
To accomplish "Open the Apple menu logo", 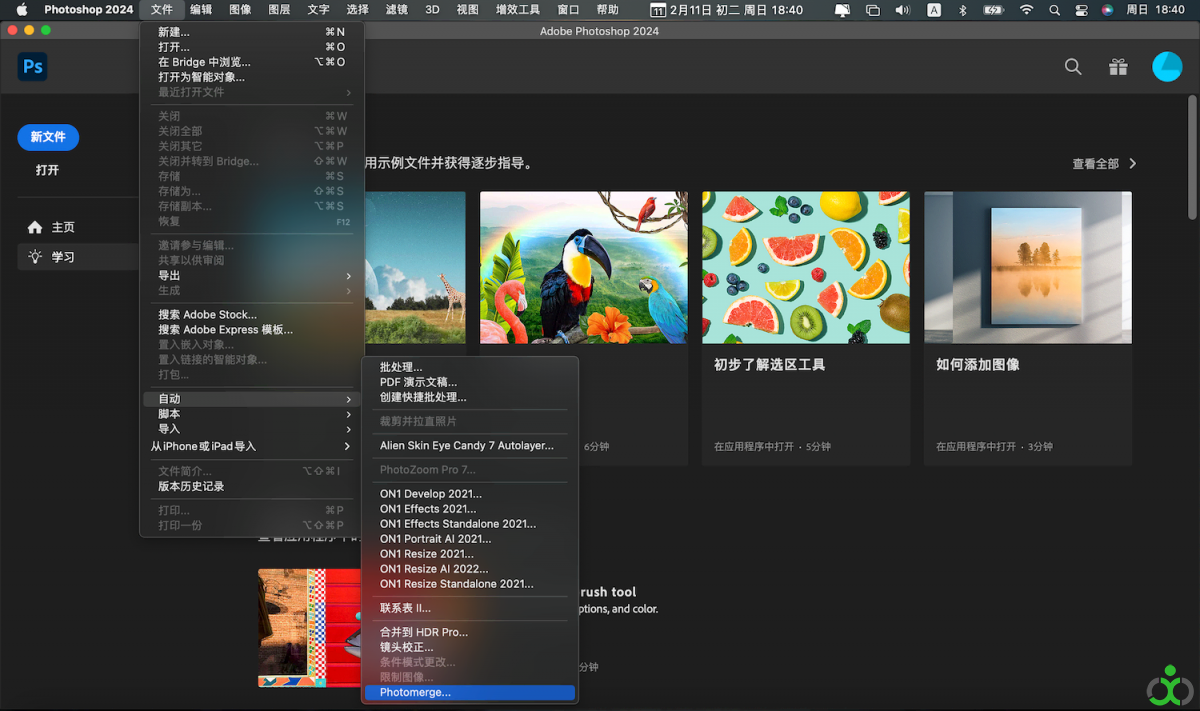I will pyautogui.click(x=21, y=10).
